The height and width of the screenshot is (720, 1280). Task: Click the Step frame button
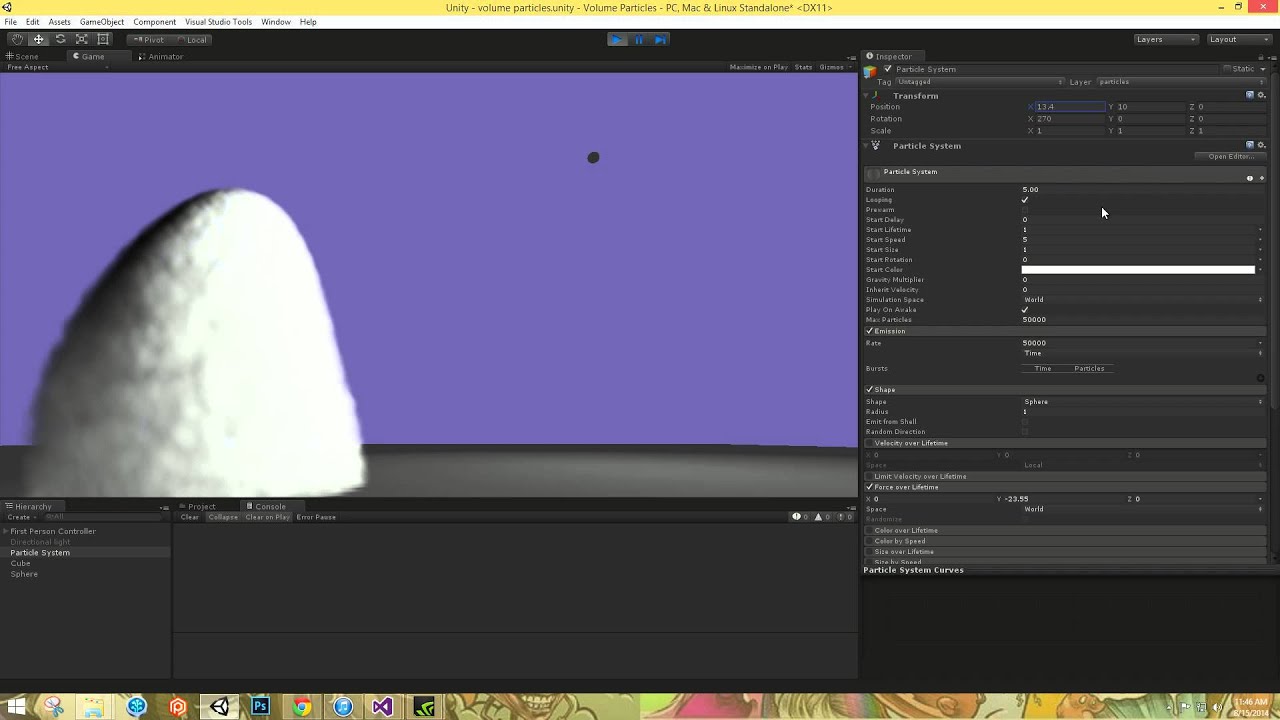[660, 39]
